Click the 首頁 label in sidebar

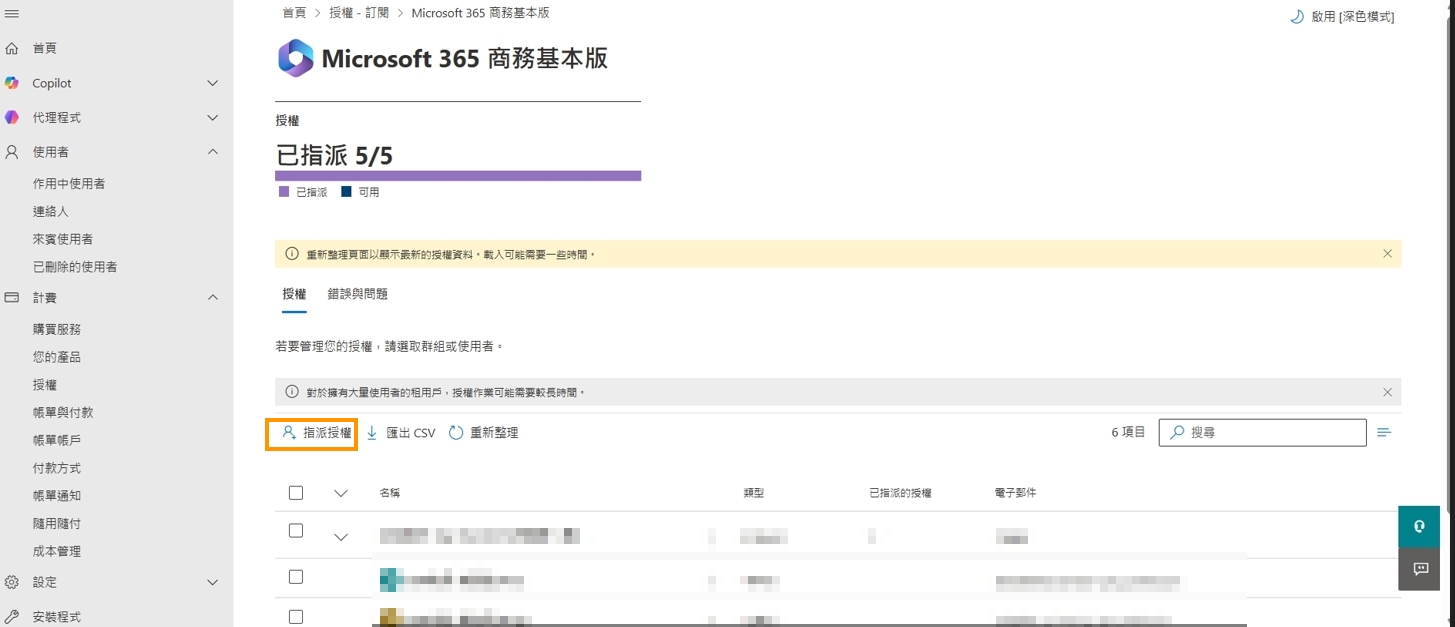(x=45, y=48)
